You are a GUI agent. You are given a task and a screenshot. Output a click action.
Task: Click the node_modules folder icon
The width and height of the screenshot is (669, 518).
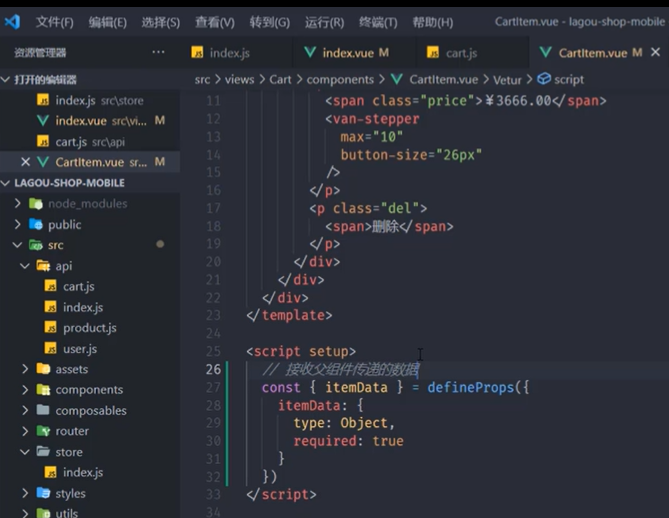(36, 204)
